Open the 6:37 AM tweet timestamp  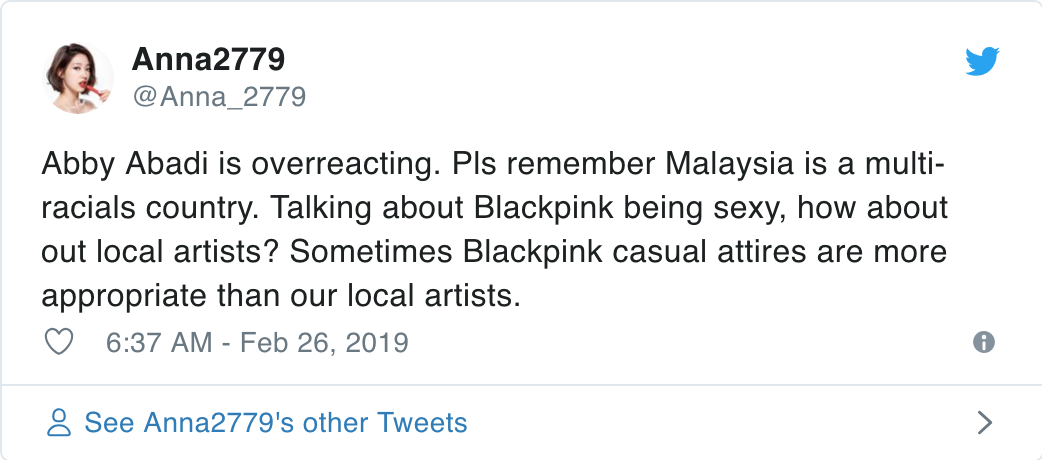click(159, 343)
